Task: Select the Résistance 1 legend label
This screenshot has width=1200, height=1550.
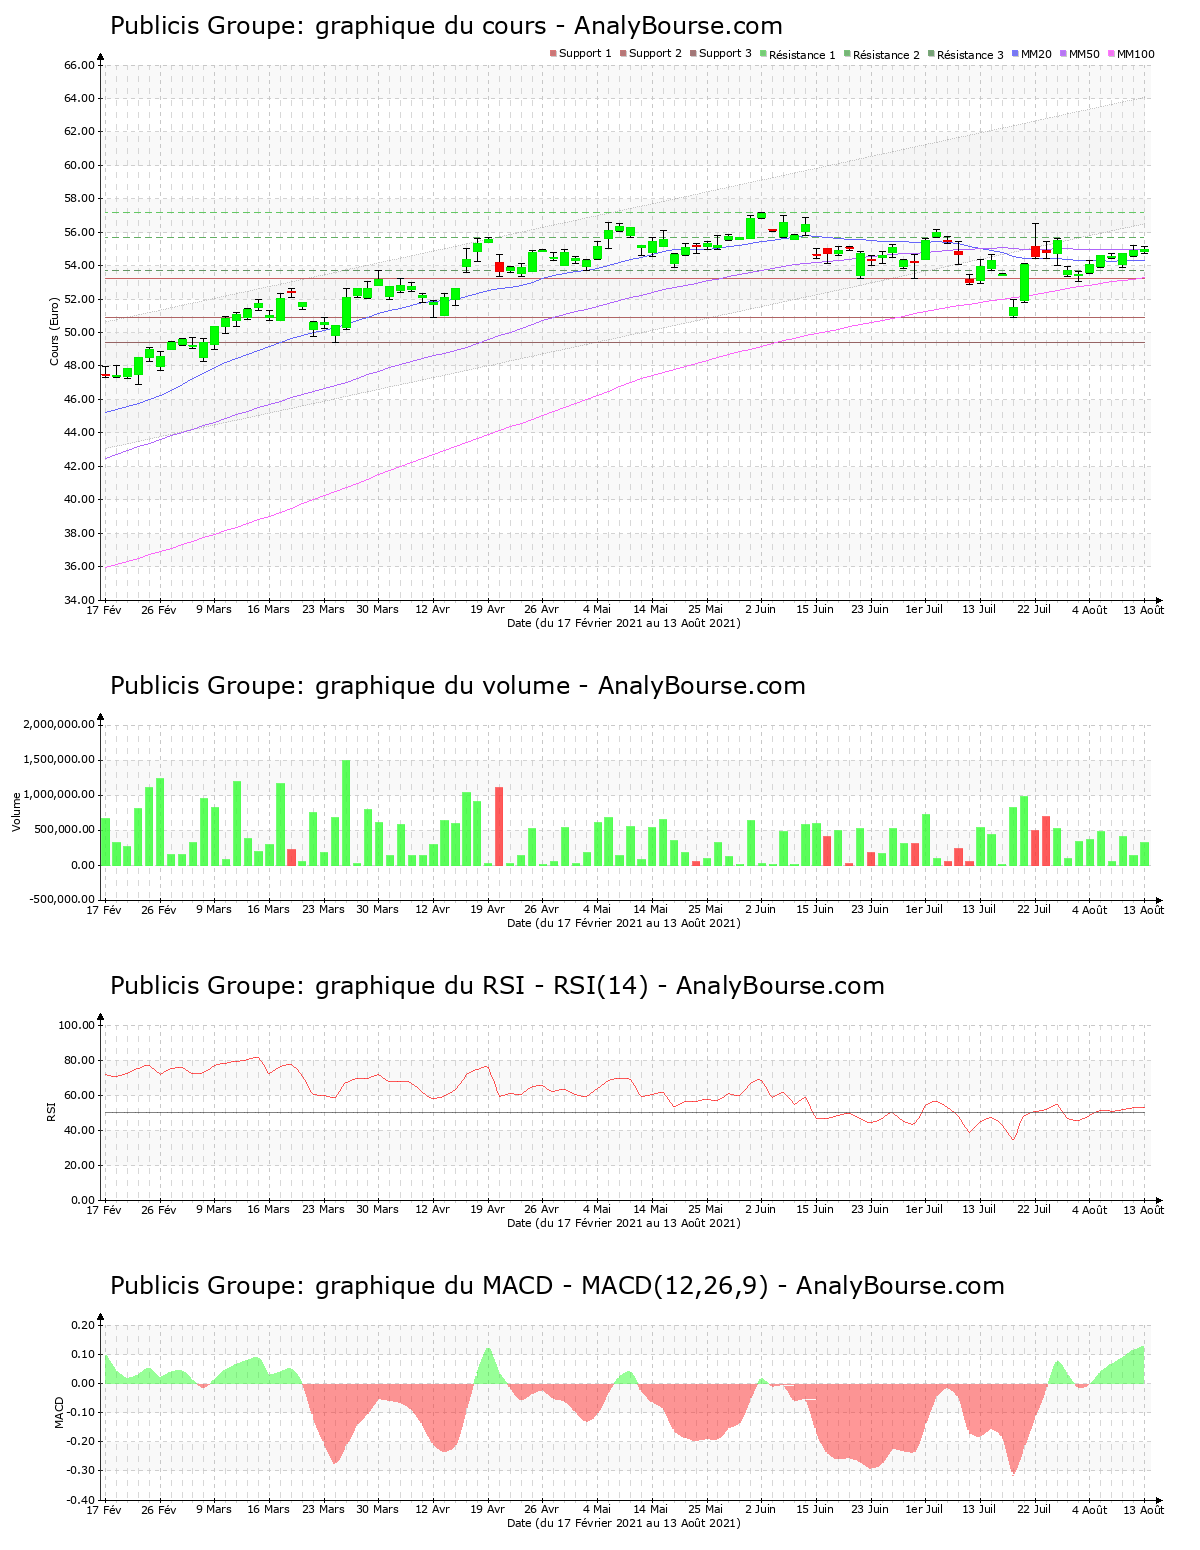Action: click(x=802, y=55)
